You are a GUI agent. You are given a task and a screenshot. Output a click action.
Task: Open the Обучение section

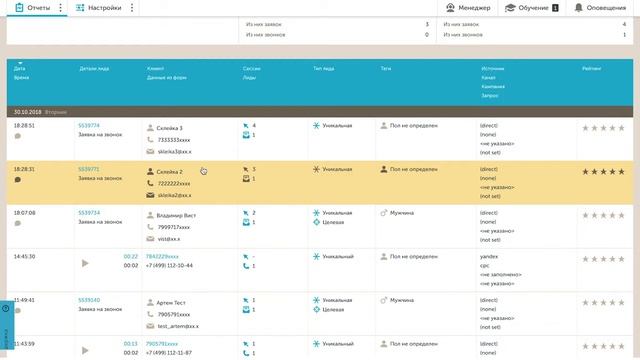pyautogui.click(x=532, y=8)
